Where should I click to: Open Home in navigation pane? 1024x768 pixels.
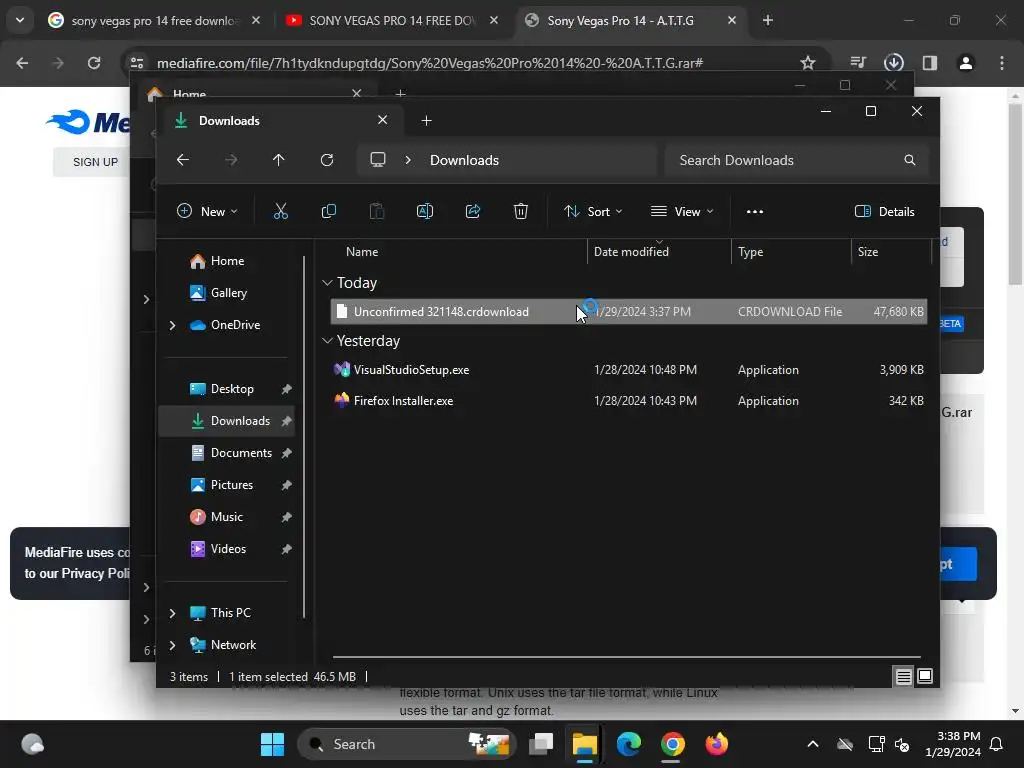[226, 261]
